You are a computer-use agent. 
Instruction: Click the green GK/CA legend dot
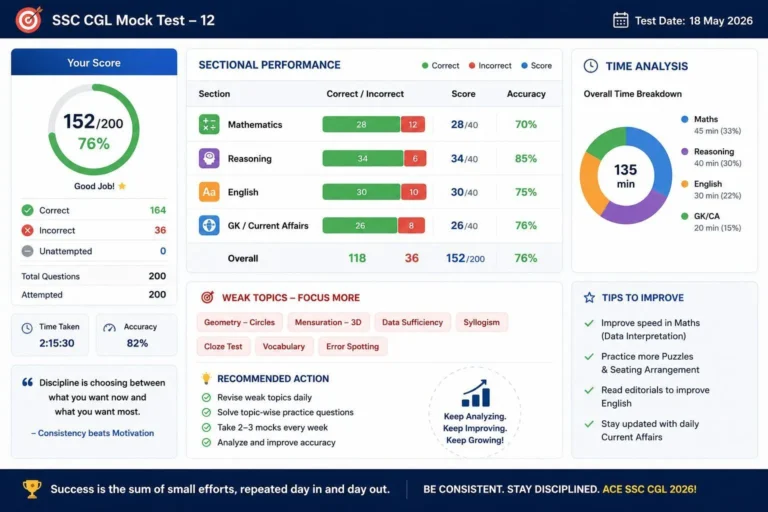[685, 216]
